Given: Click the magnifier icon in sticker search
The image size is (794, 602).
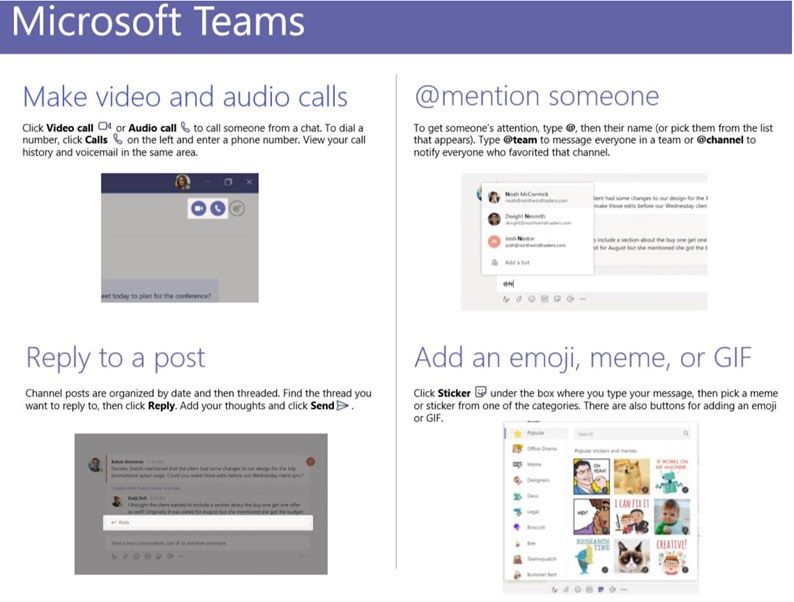Looking at the screenshot, I should (686, 434).
